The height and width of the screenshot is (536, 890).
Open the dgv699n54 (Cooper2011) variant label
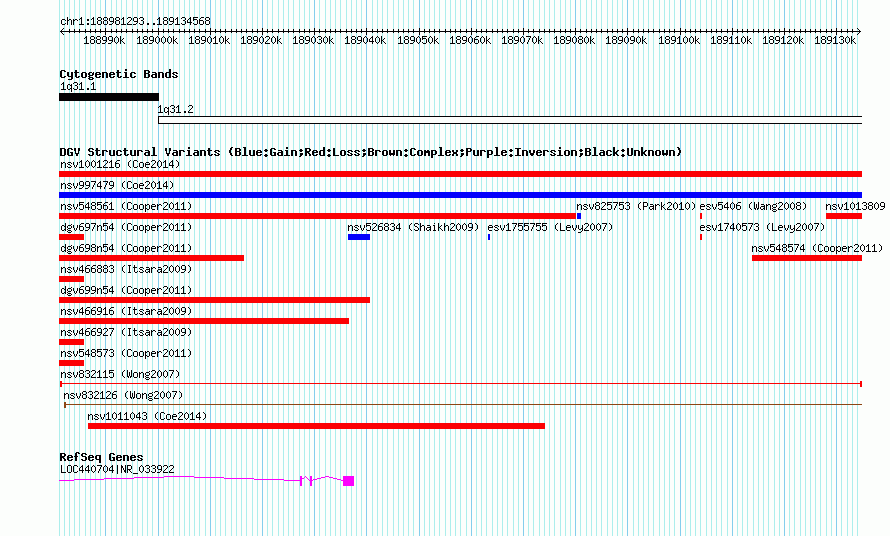point(126,290)
